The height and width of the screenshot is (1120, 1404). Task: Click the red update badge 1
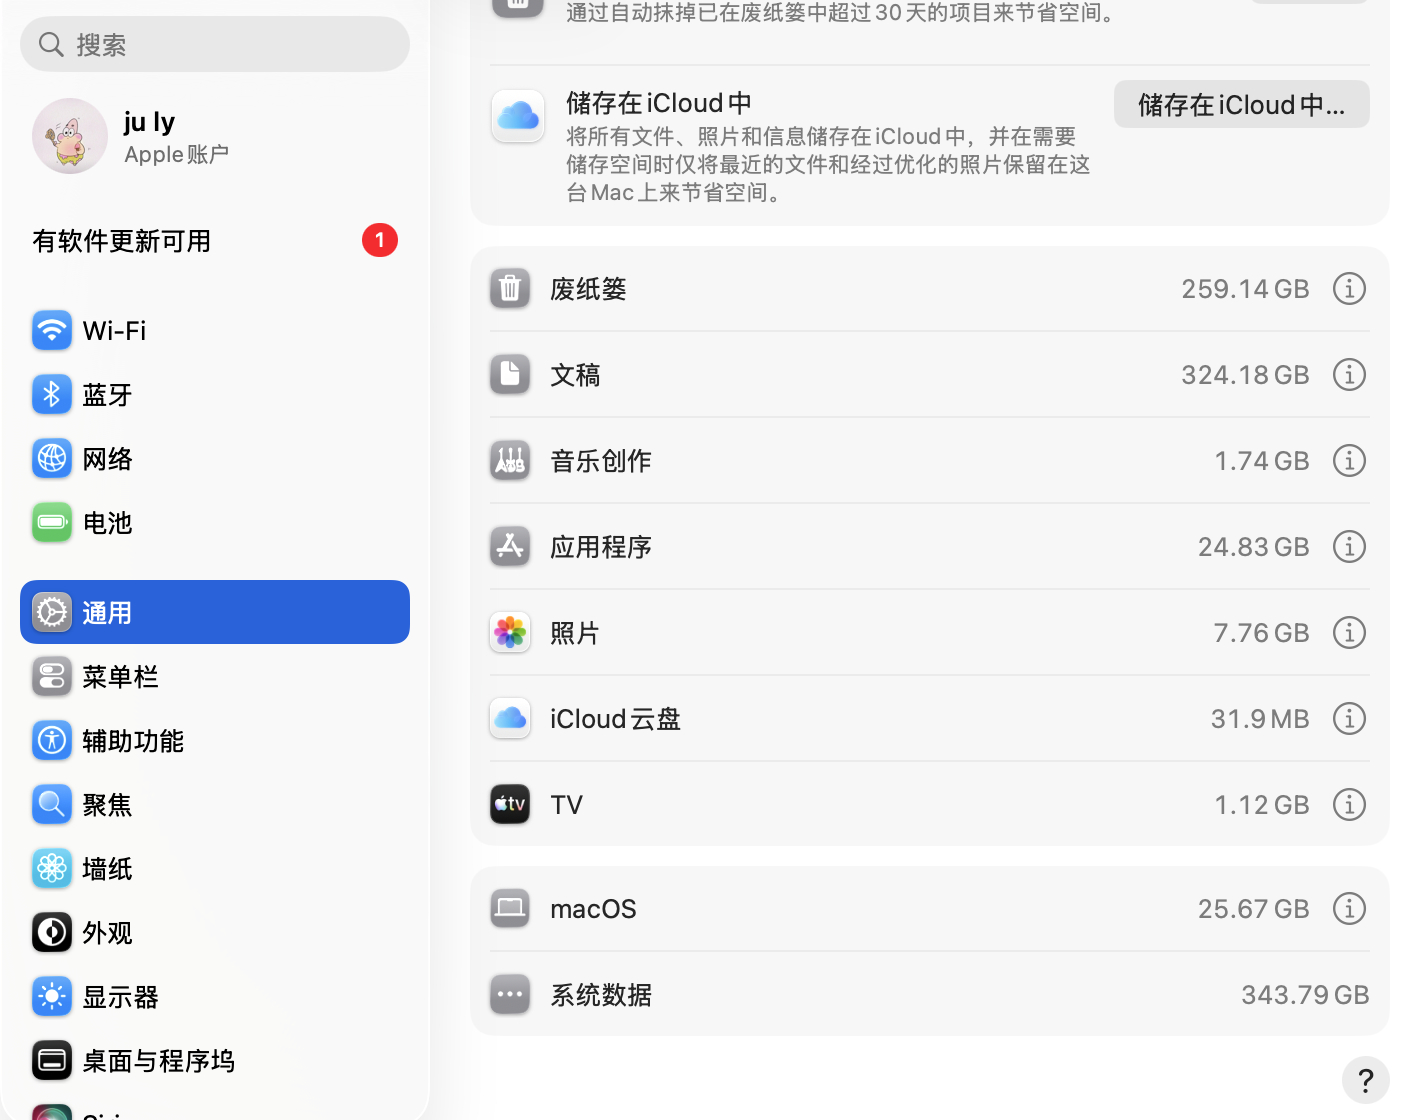tap(380, 240)
